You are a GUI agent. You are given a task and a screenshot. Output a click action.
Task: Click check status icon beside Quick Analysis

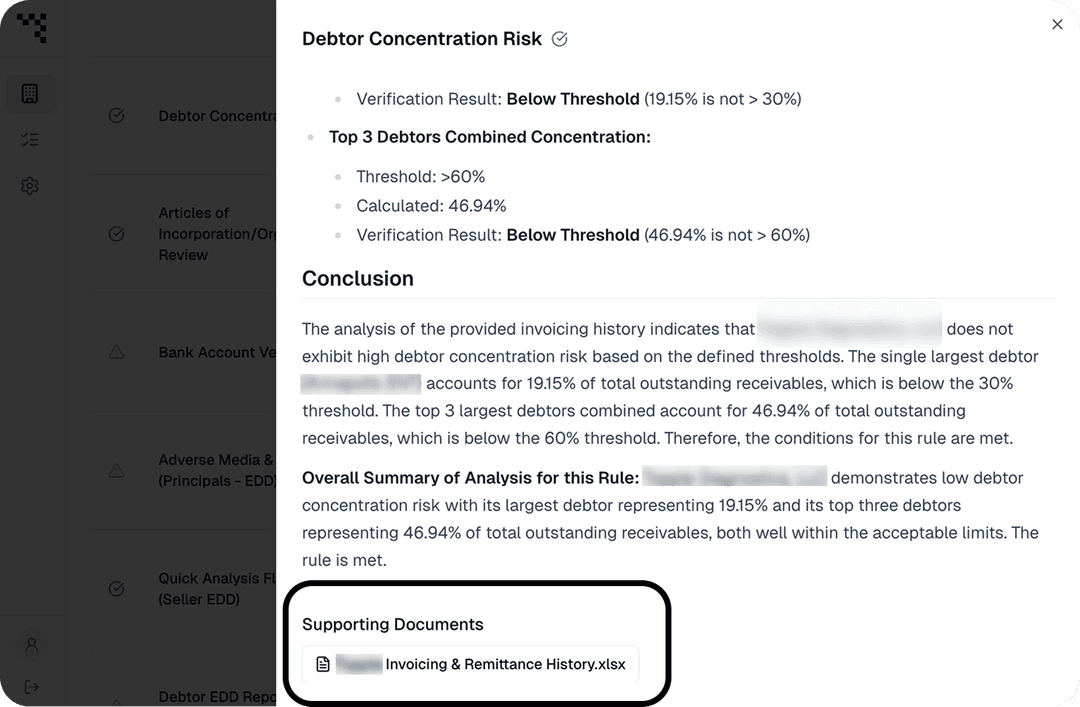pyautogui.click(x=116, y=588)
